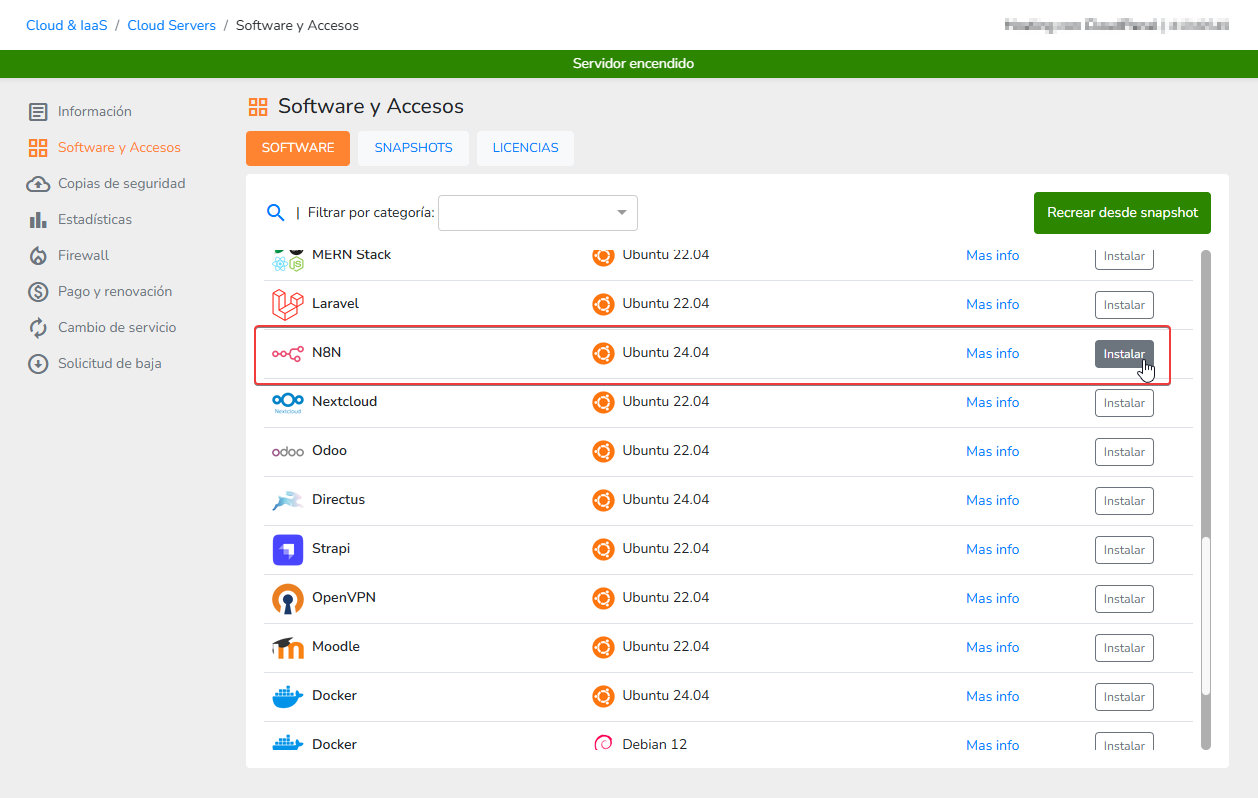Switch to the LICENCIAS tab
This screenshot has width=1258, height=798.
525,148
